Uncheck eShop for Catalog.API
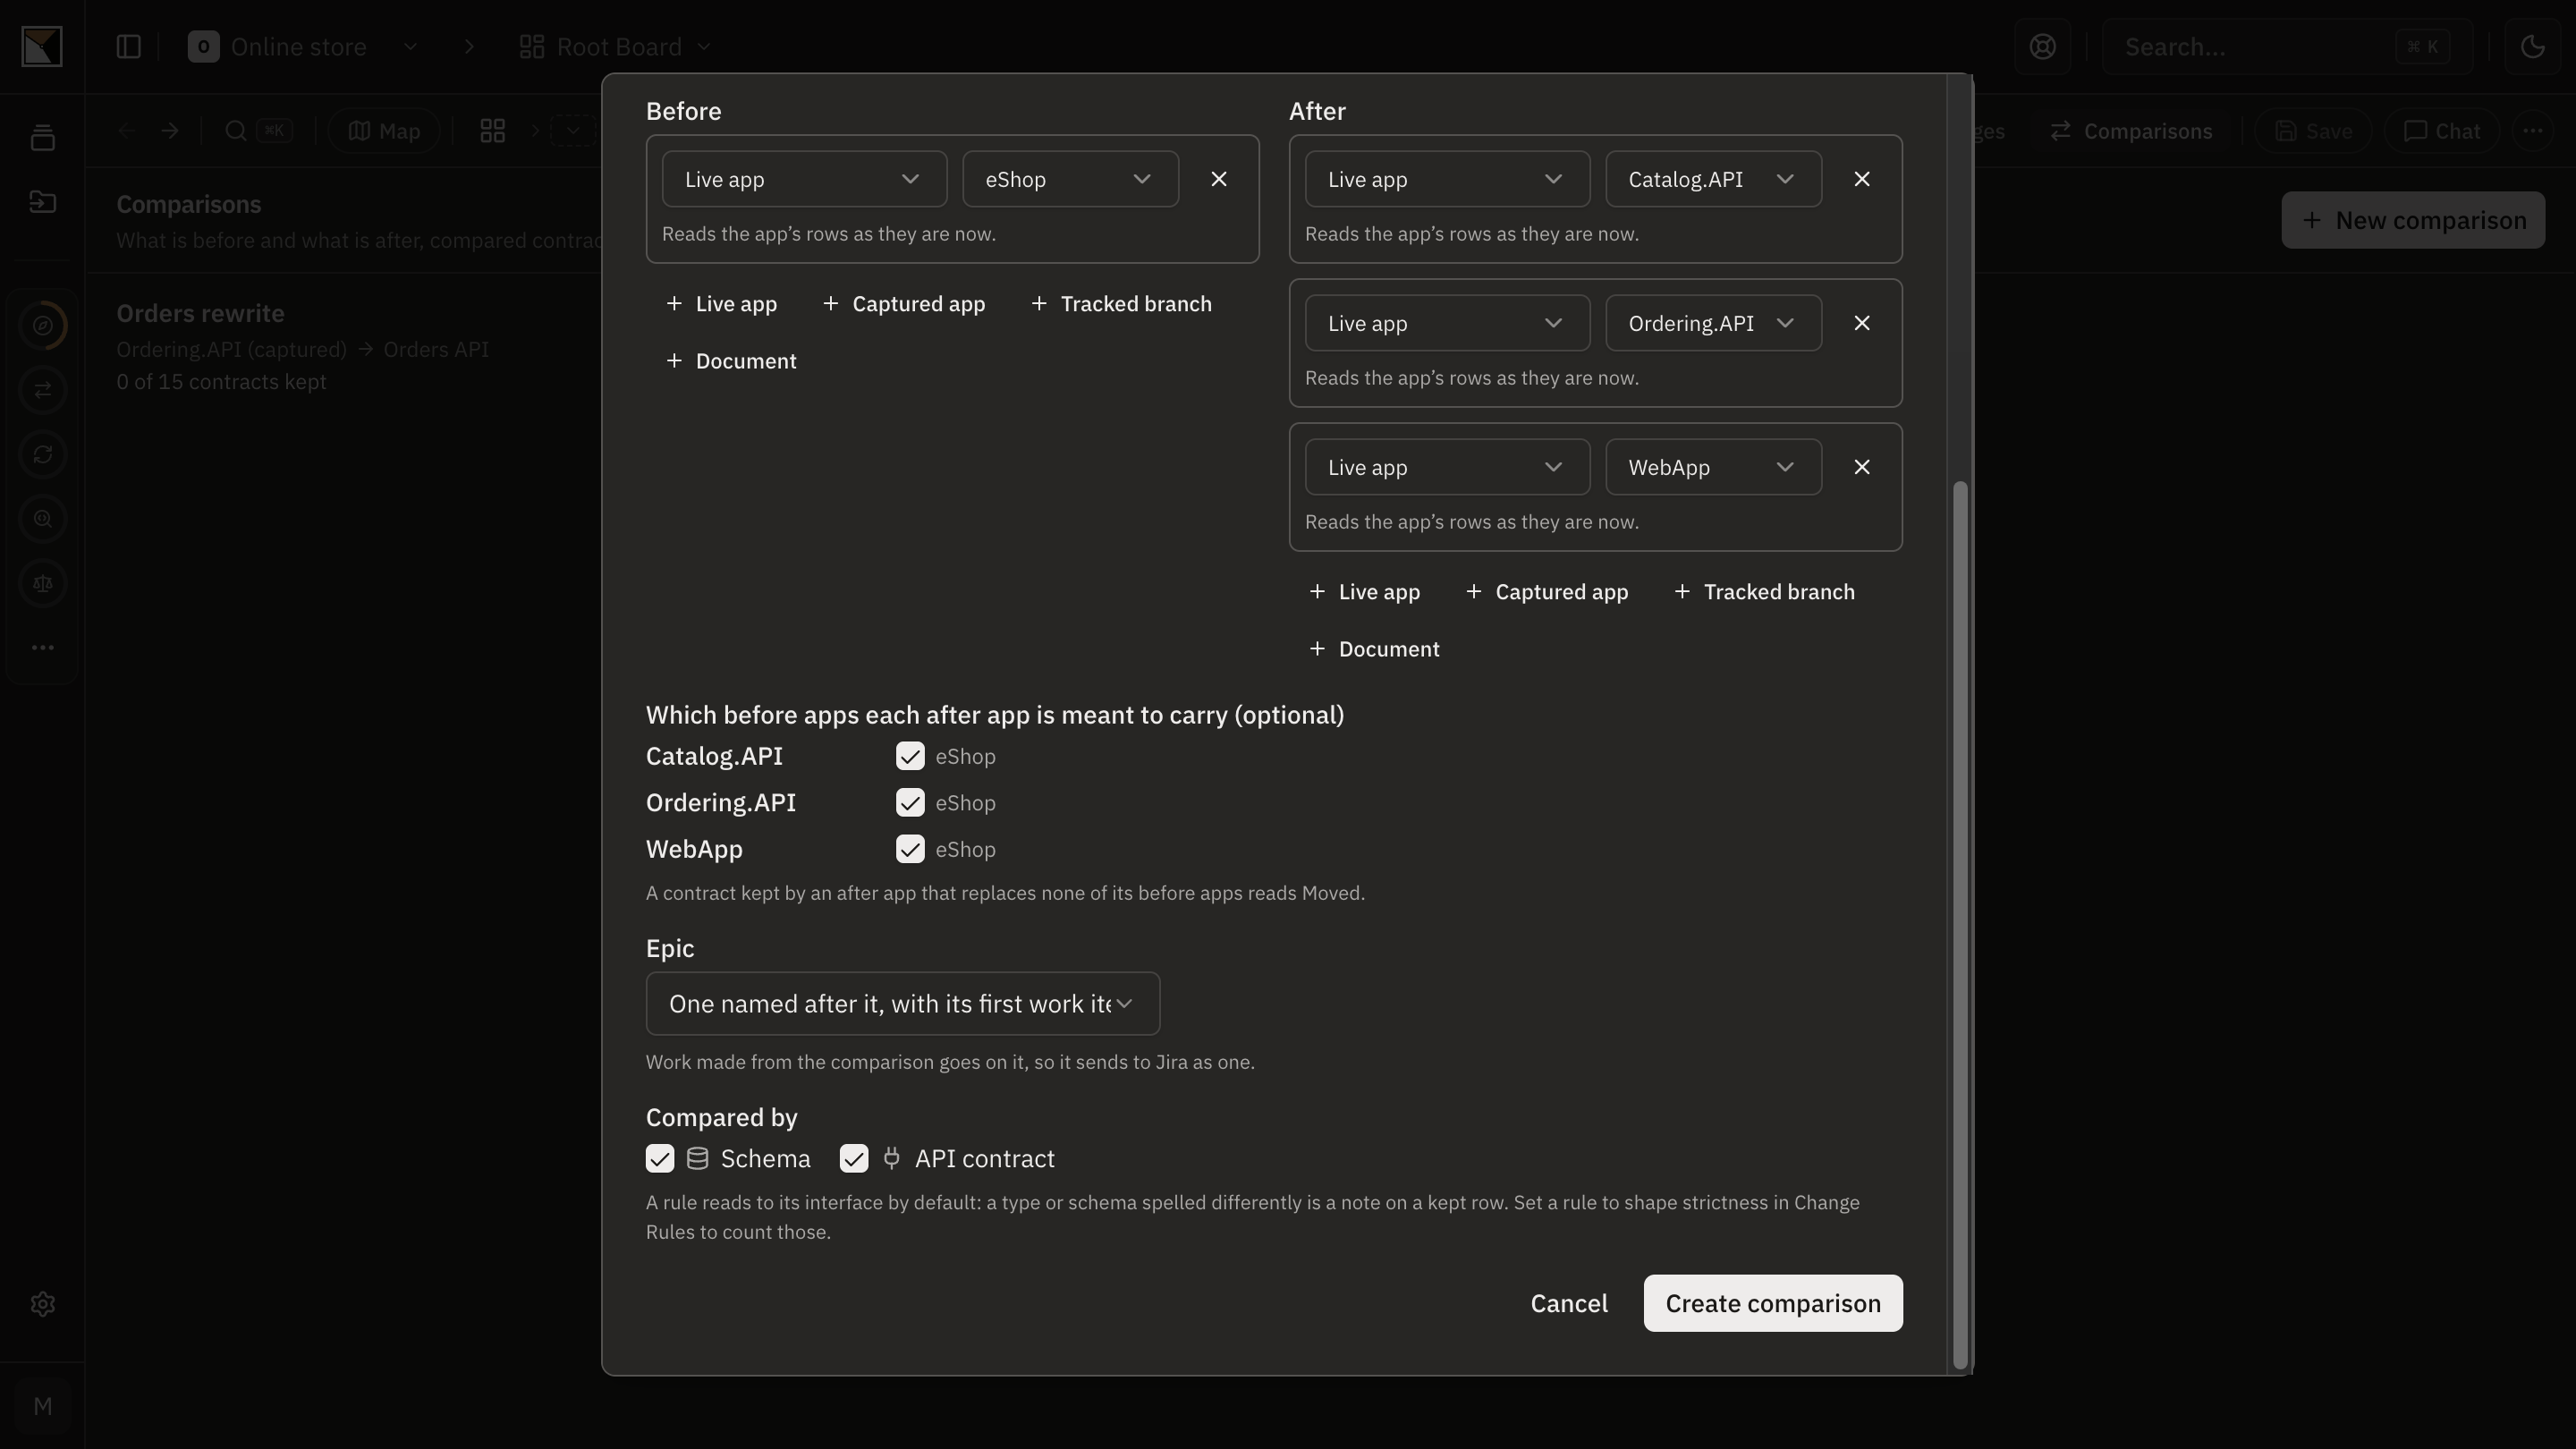Viewport: 2576px width, 1449px height. [909, 756]
